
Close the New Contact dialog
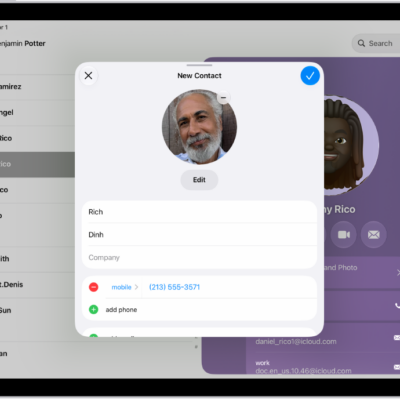pyautogui.click(x=88, y=76)
